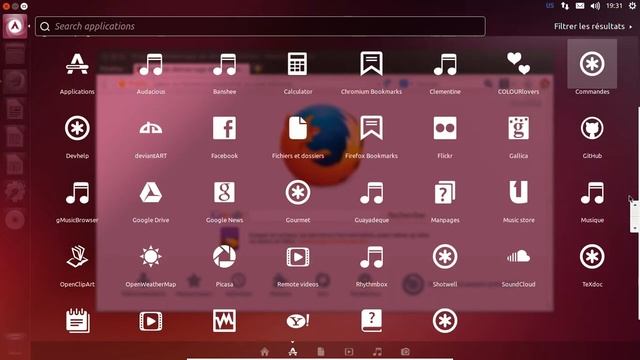Click the Dash home launcher button
Image resolution: width=640 pixels, height=360 pixels.
point(15,26)
